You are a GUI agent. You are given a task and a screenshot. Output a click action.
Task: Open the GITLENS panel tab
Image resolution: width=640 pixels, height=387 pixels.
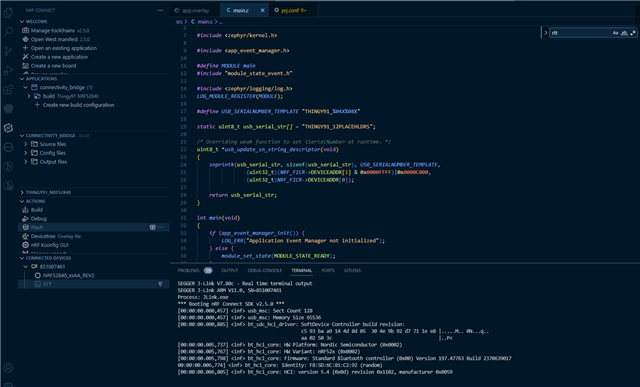point(352,270)
